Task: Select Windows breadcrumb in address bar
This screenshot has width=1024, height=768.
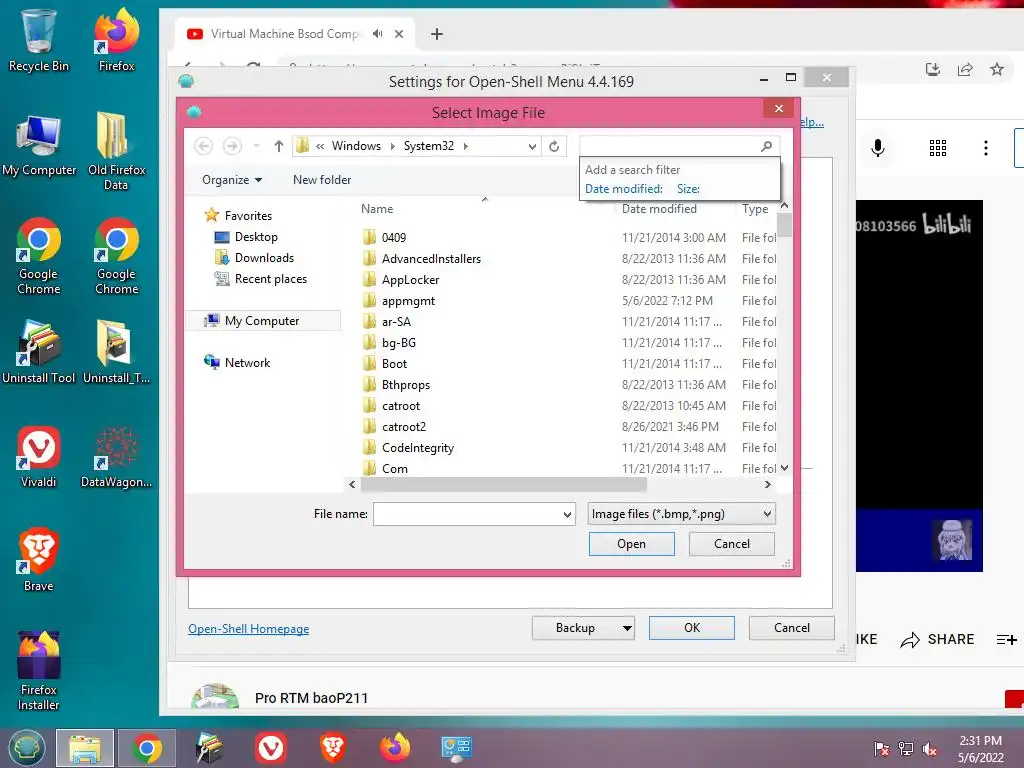Action: click(x=356, y=146)
